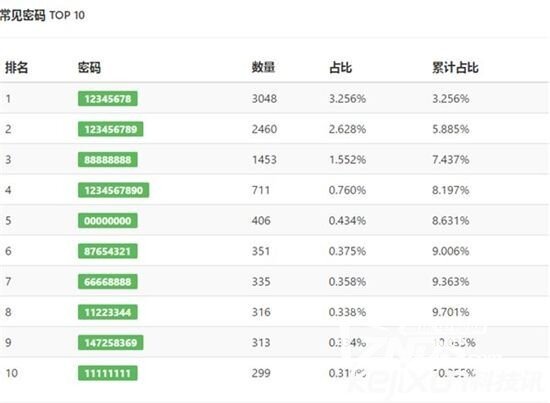Click the 147258369 green badge
The height and width of the screenshot is (403, 550).
[110, 343]
